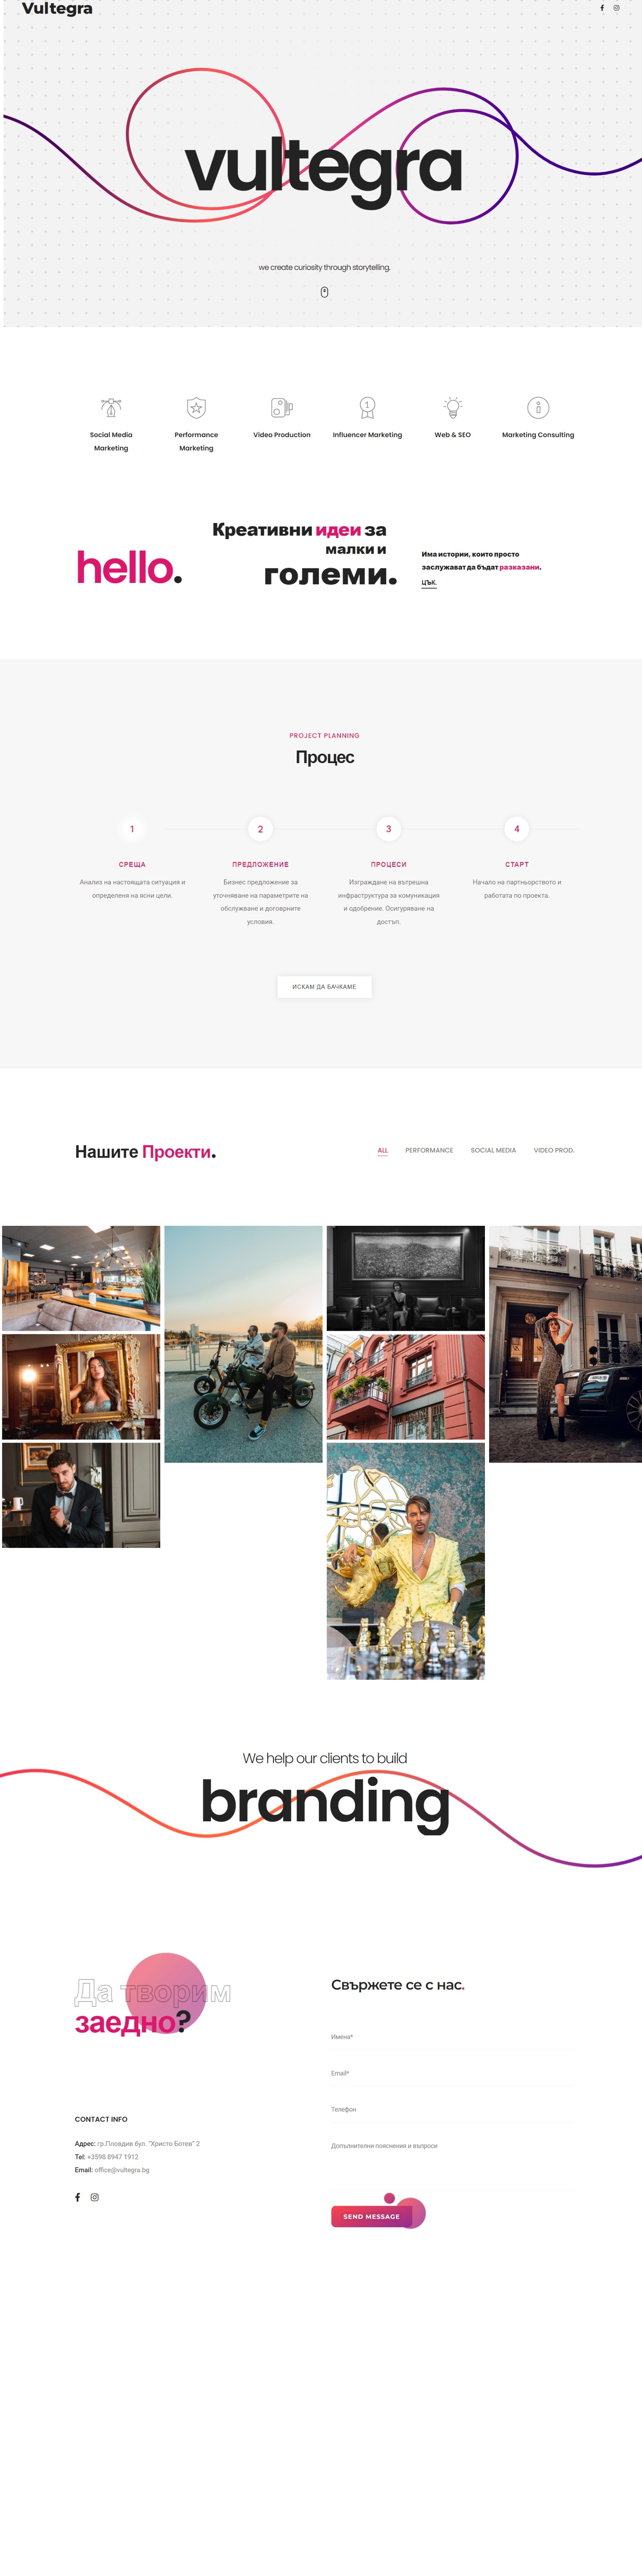Image resolution: width=642 pixels, height=2576 pixels.
Task: Open the woman beside luxury car thumbnail
Action: 565,1344
